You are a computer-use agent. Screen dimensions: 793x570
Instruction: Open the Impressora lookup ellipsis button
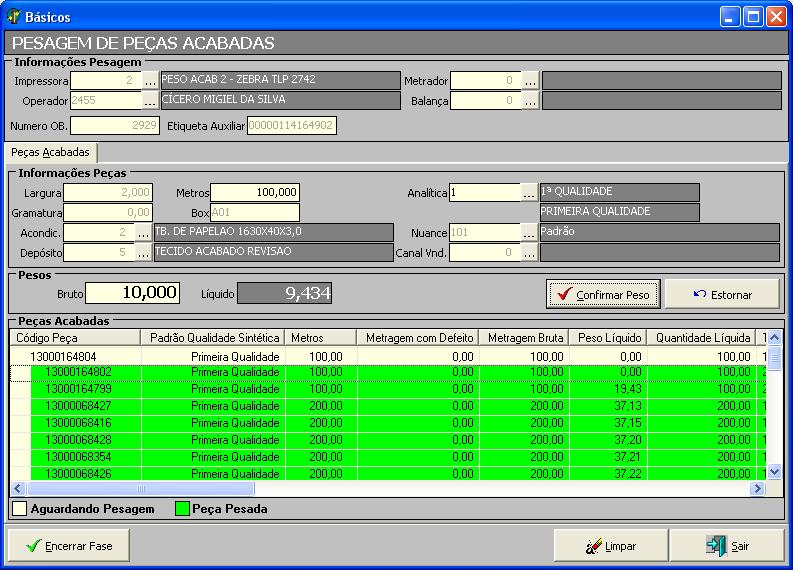pos(149,81)
